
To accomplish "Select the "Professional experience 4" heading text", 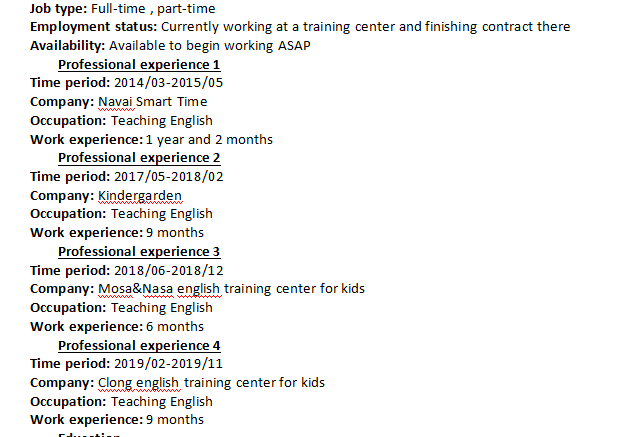I will (x=139, y=346).
